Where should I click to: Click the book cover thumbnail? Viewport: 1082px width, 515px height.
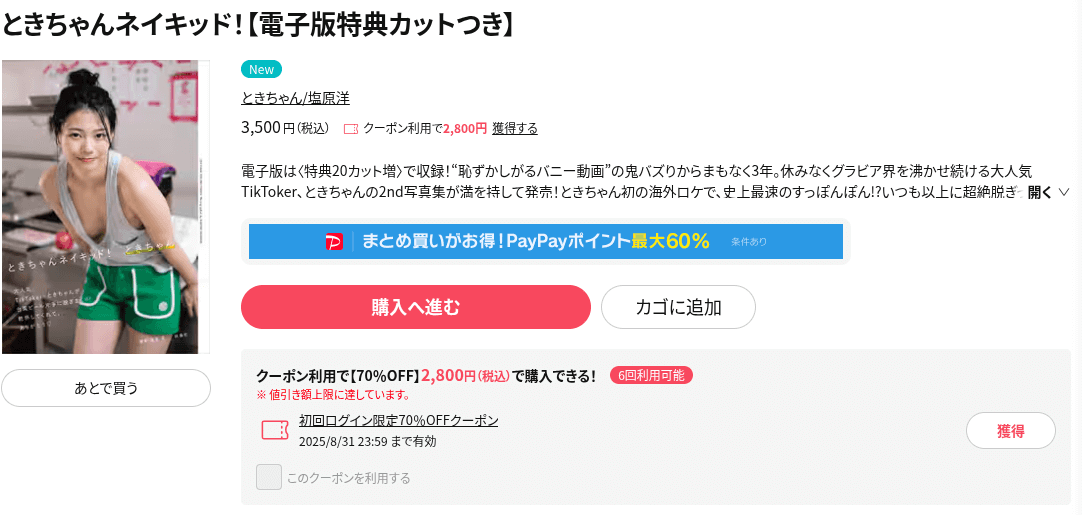(x=101, y=207)
